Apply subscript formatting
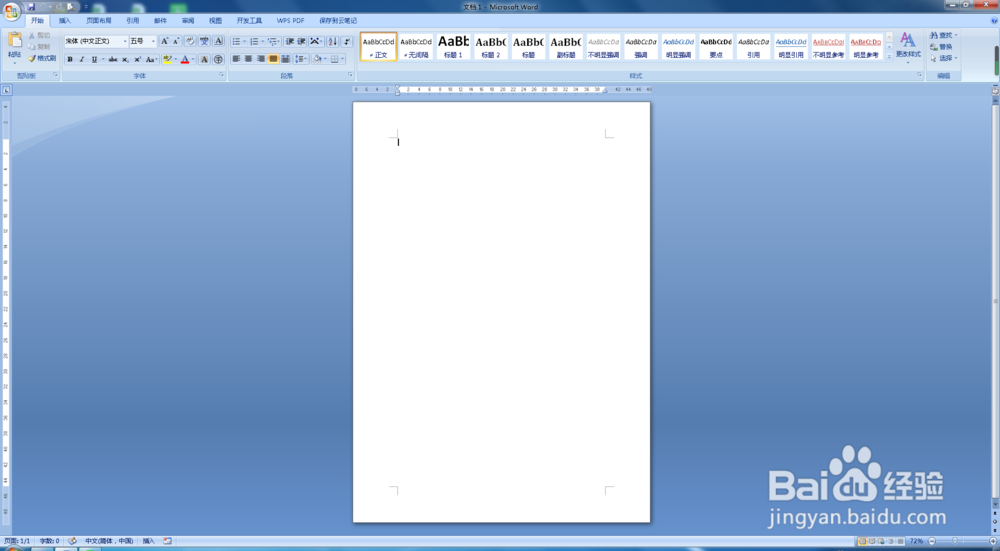 [125, 59]
